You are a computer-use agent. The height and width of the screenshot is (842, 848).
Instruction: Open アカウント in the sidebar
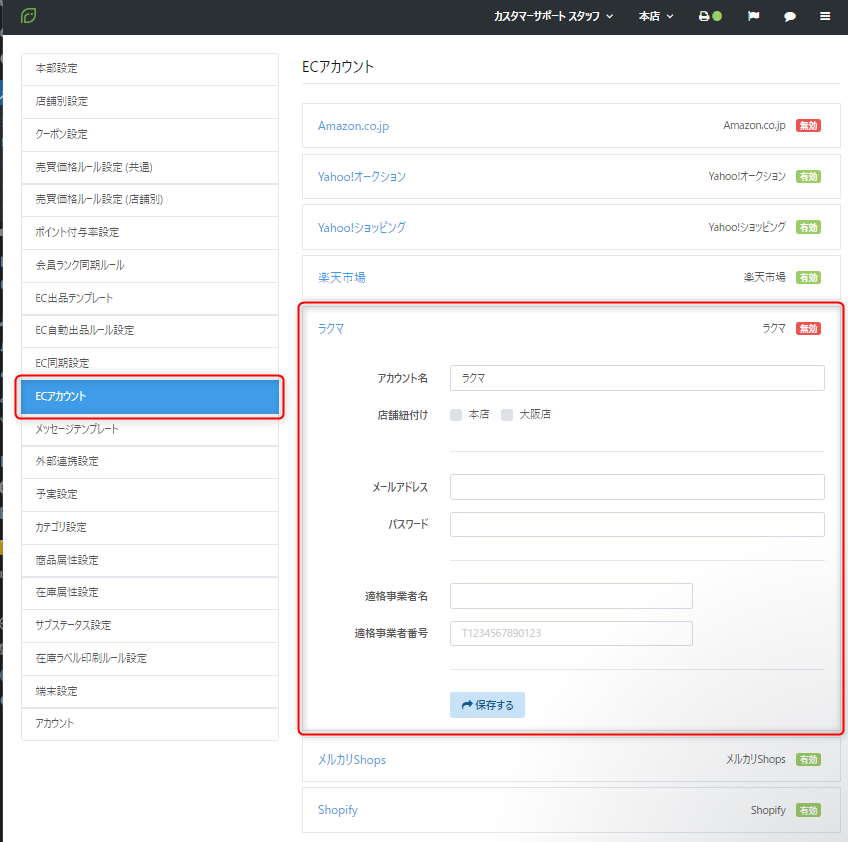[x=150, y=724]
